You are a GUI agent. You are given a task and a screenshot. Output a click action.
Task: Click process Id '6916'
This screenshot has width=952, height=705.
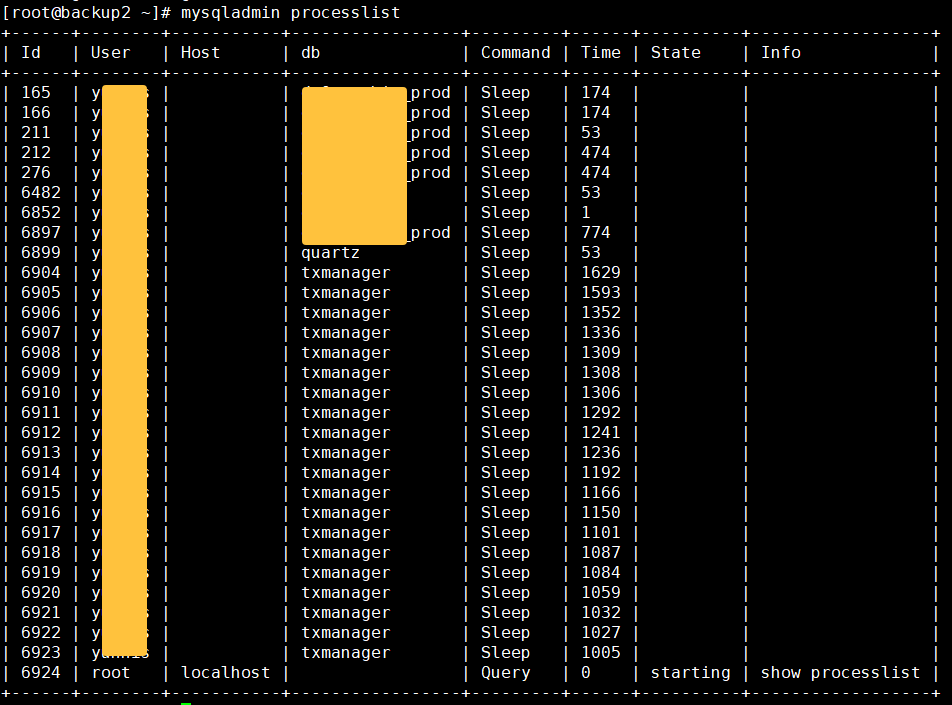tap(41, 513)
